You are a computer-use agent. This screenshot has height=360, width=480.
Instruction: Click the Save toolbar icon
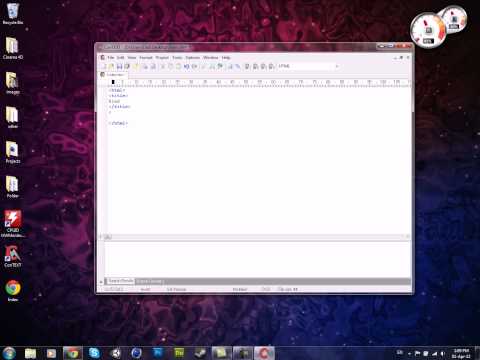[x=119, y=66]
